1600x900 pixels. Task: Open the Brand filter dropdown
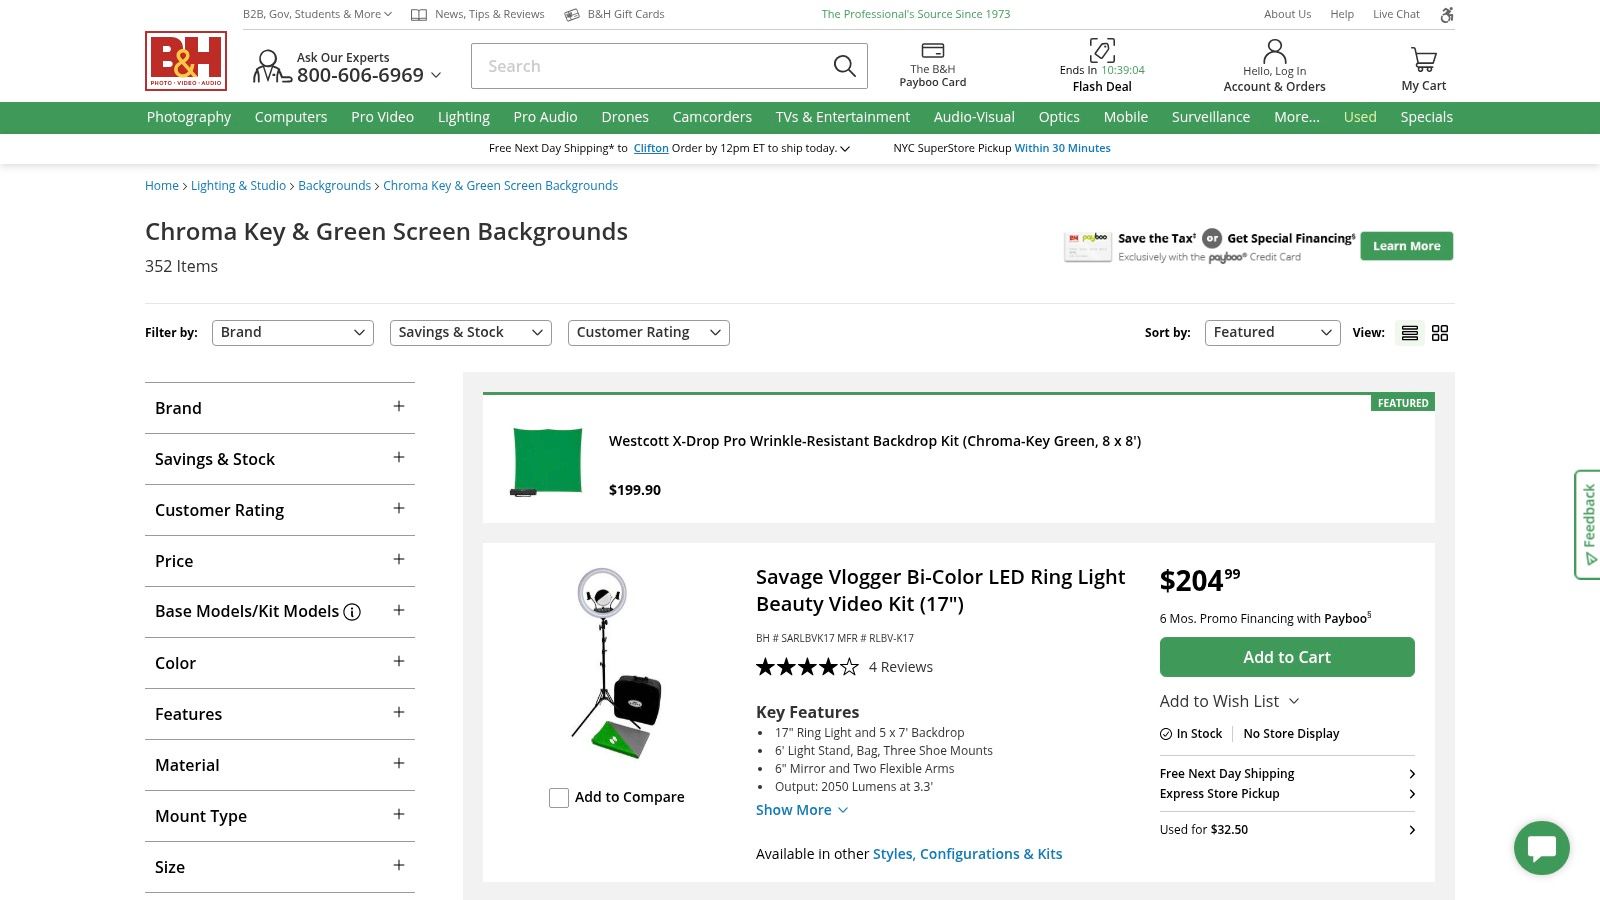(x=292, y=332)
